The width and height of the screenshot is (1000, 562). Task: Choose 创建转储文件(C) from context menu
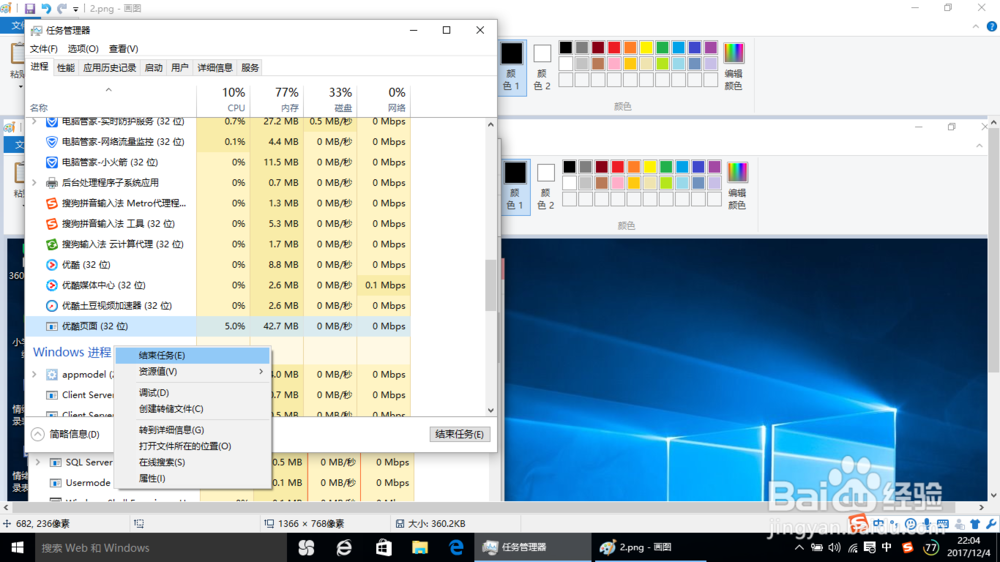tap(192, 409)
